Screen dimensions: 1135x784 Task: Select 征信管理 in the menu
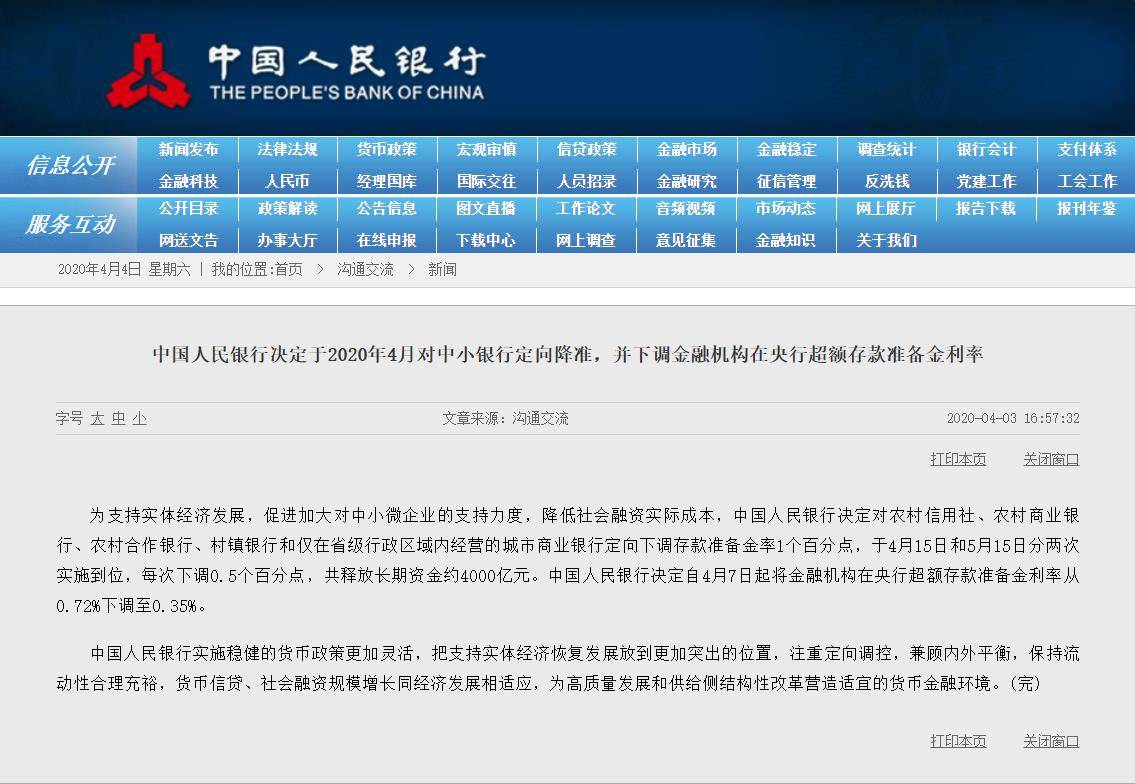click(786, 181)
